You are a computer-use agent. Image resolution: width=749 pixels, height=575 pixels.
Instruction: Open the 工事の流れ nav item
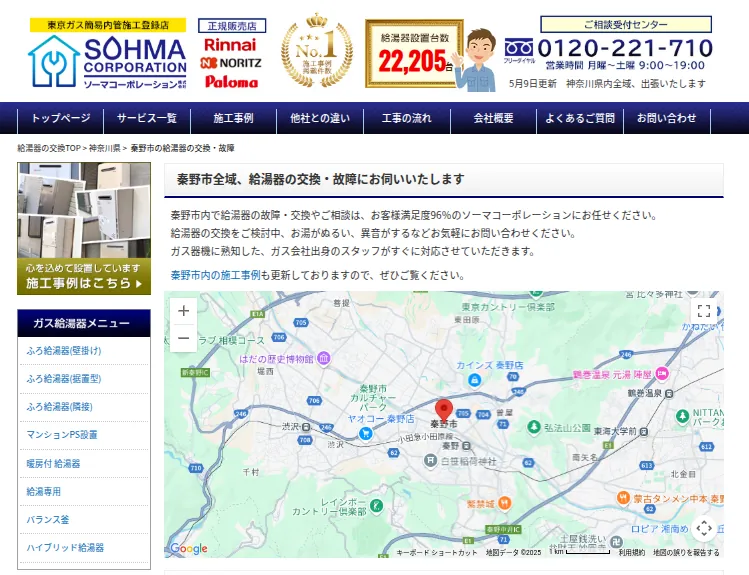tap(407, 118)
